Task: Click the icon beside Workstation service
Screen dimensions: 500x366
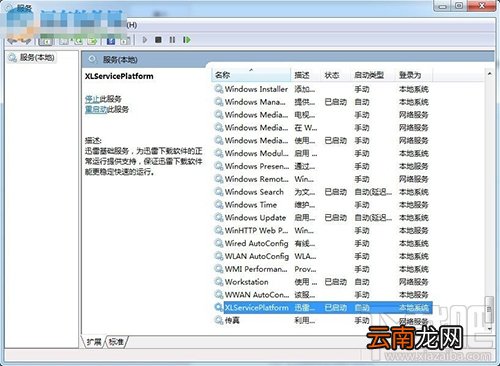Action: click(219, 282)
